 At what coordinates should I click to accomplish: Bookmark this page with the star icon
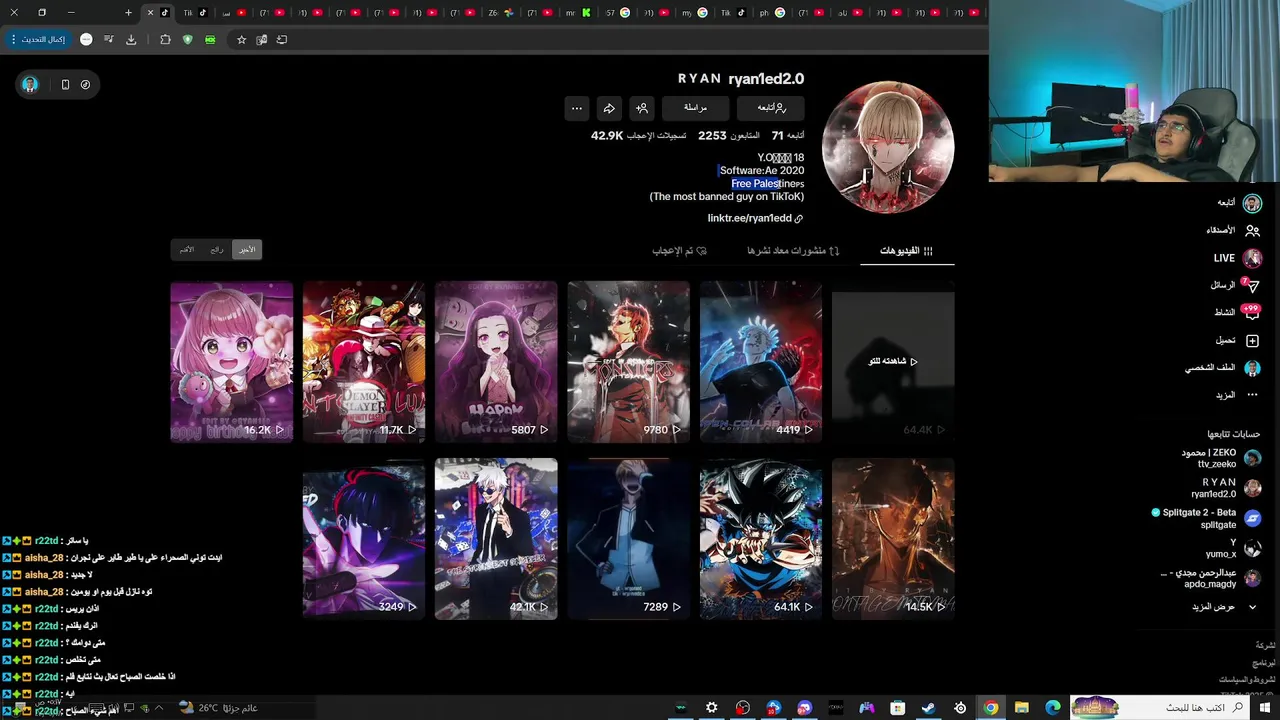click(241, 39)
